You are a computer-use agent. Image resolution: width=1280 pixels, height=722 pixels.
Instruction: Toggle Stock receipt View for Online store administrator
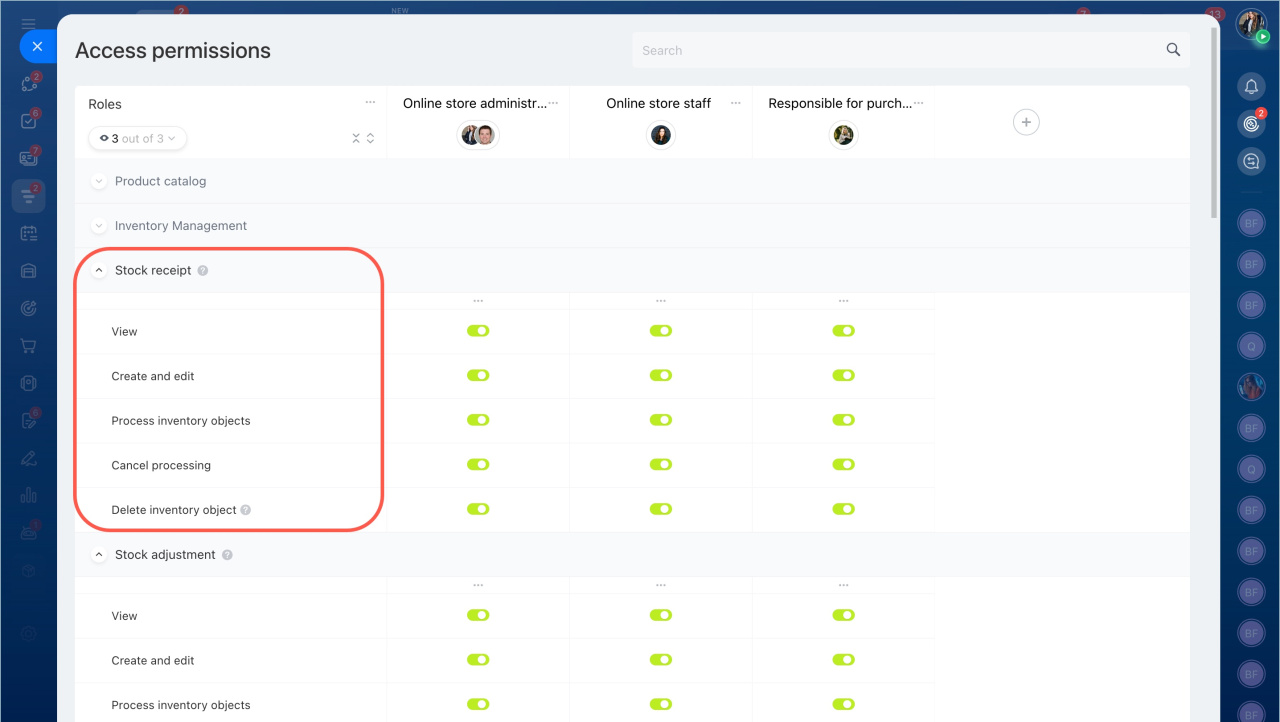(x=478, y=331)
